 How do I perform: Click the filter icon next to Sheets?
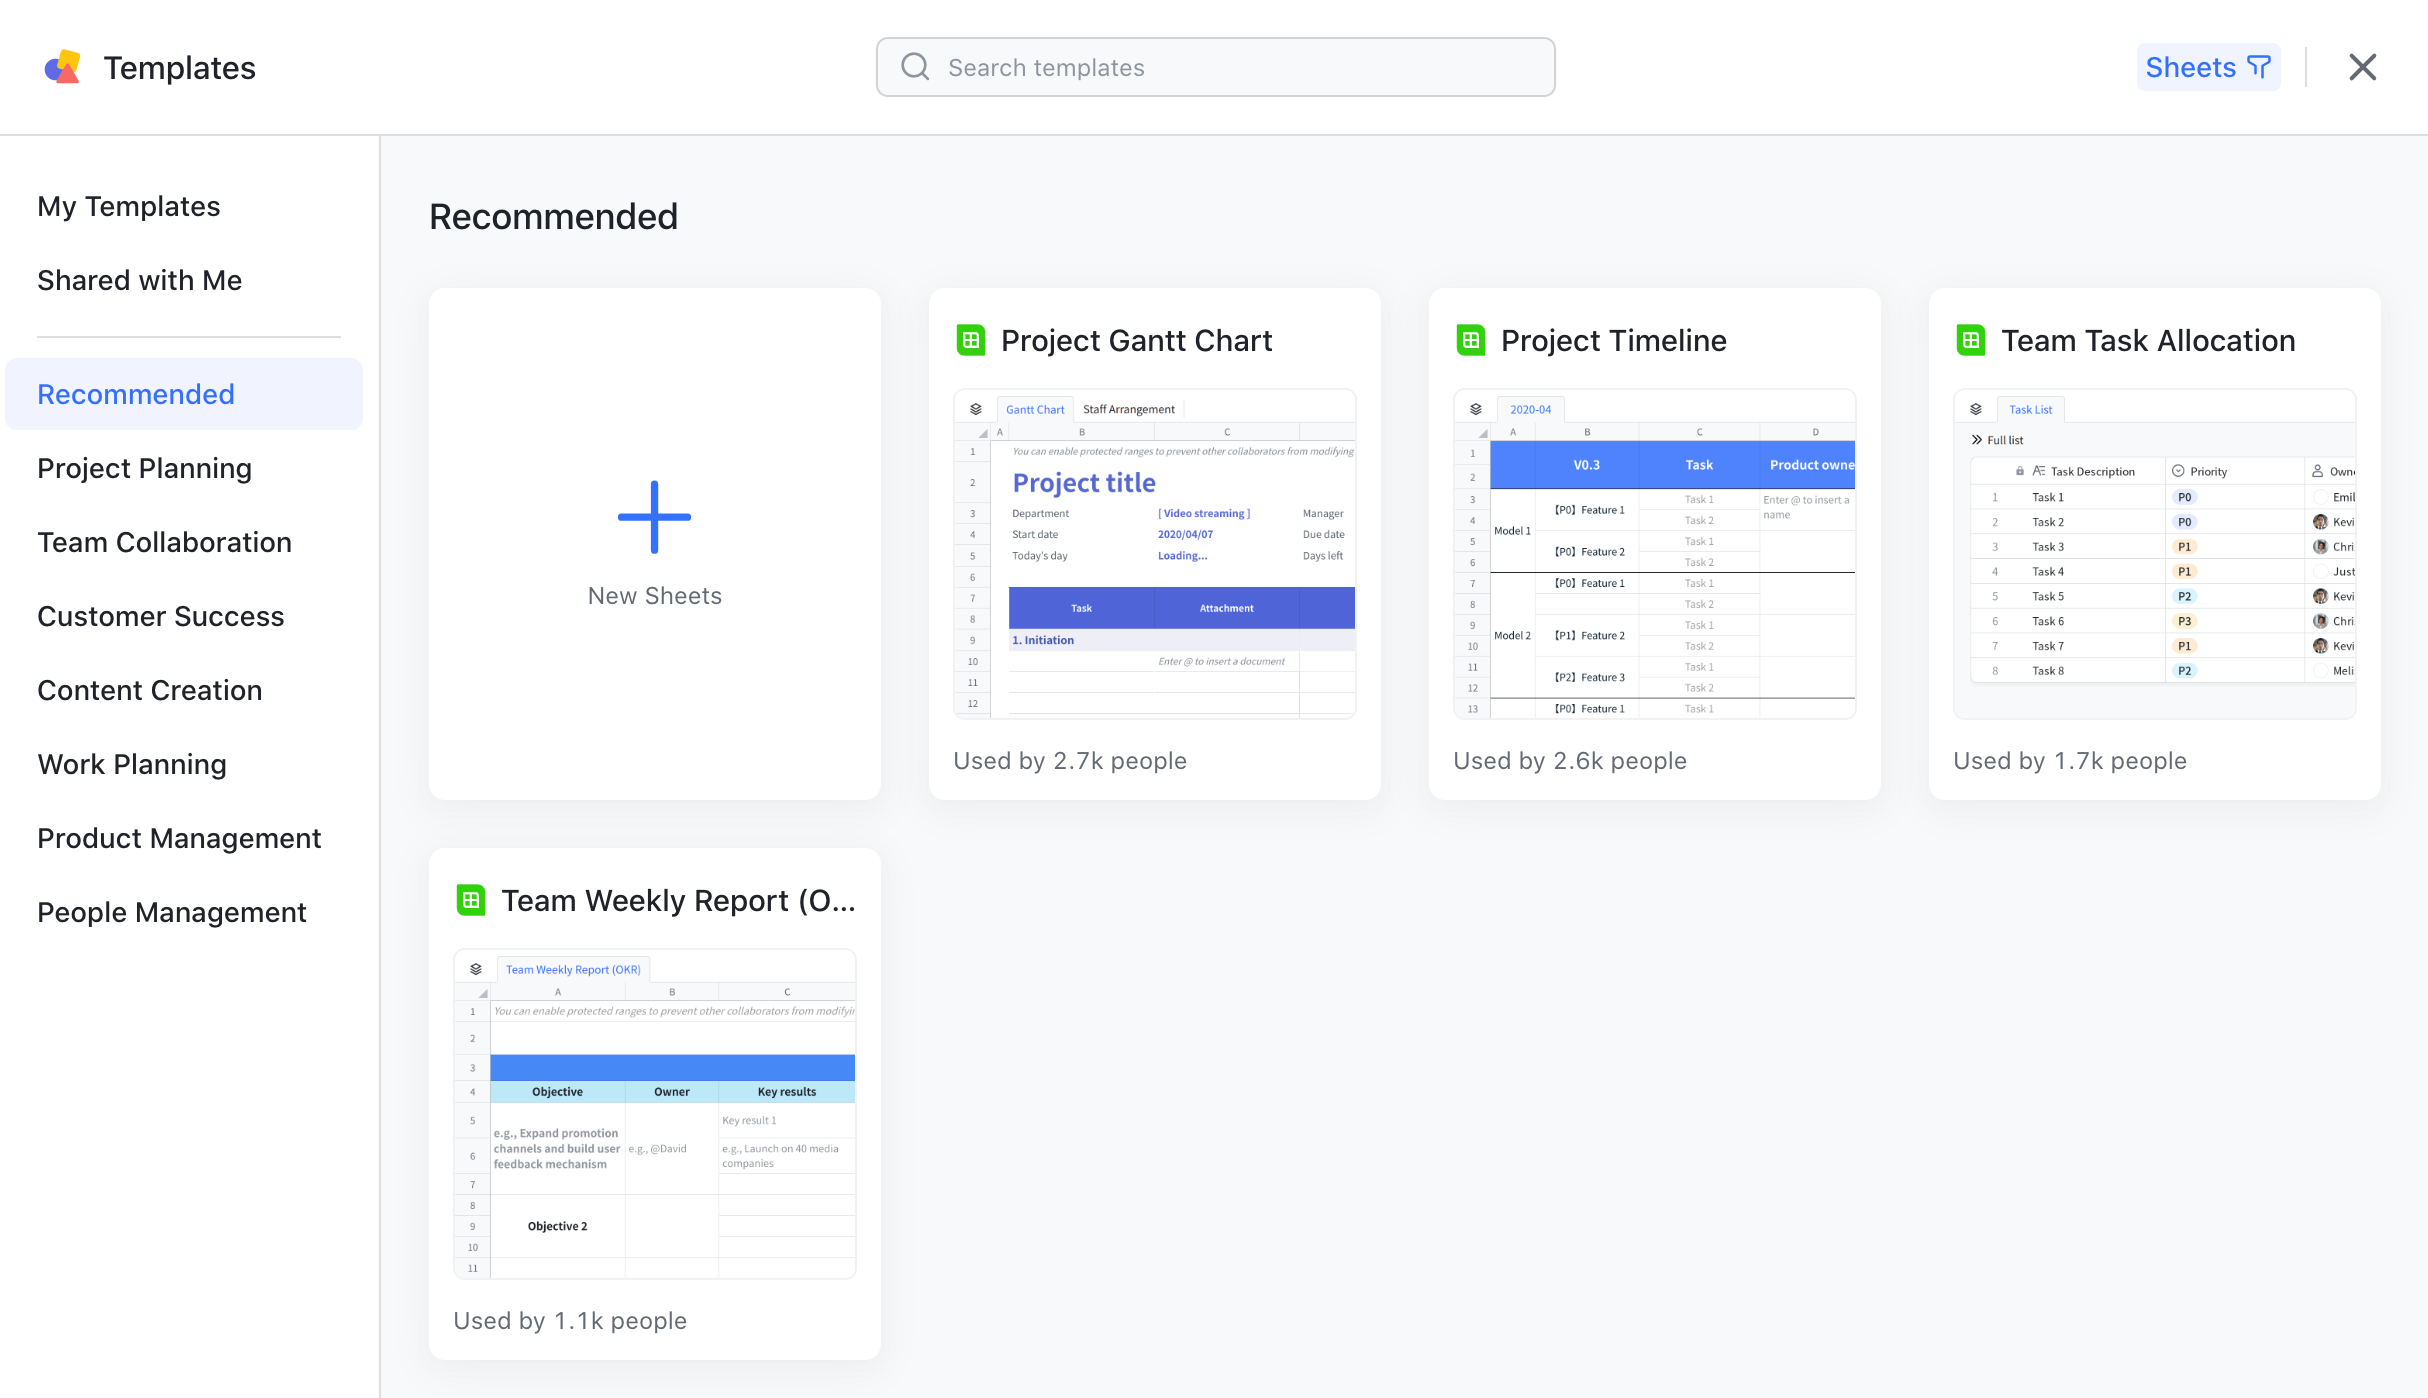coord(2258,66)
